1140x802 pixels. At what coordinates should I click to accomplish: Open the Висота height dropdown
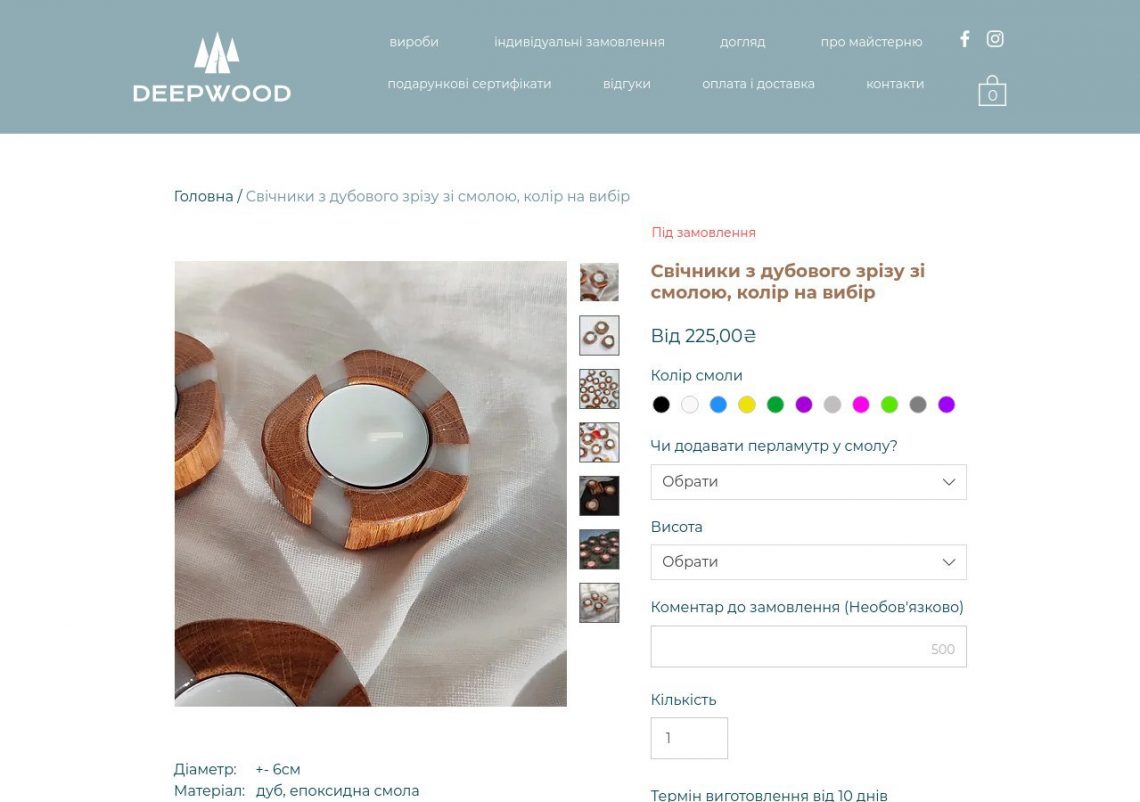point(808,562)
